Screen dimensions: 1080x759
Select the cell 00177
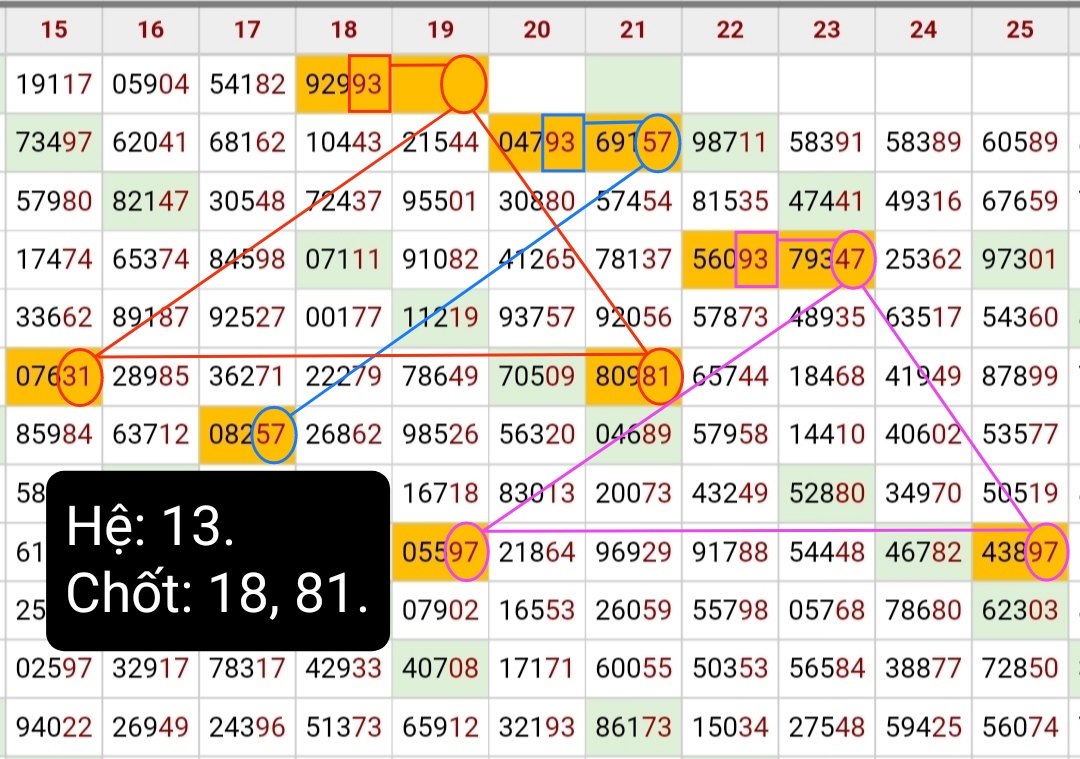point(344,318)
